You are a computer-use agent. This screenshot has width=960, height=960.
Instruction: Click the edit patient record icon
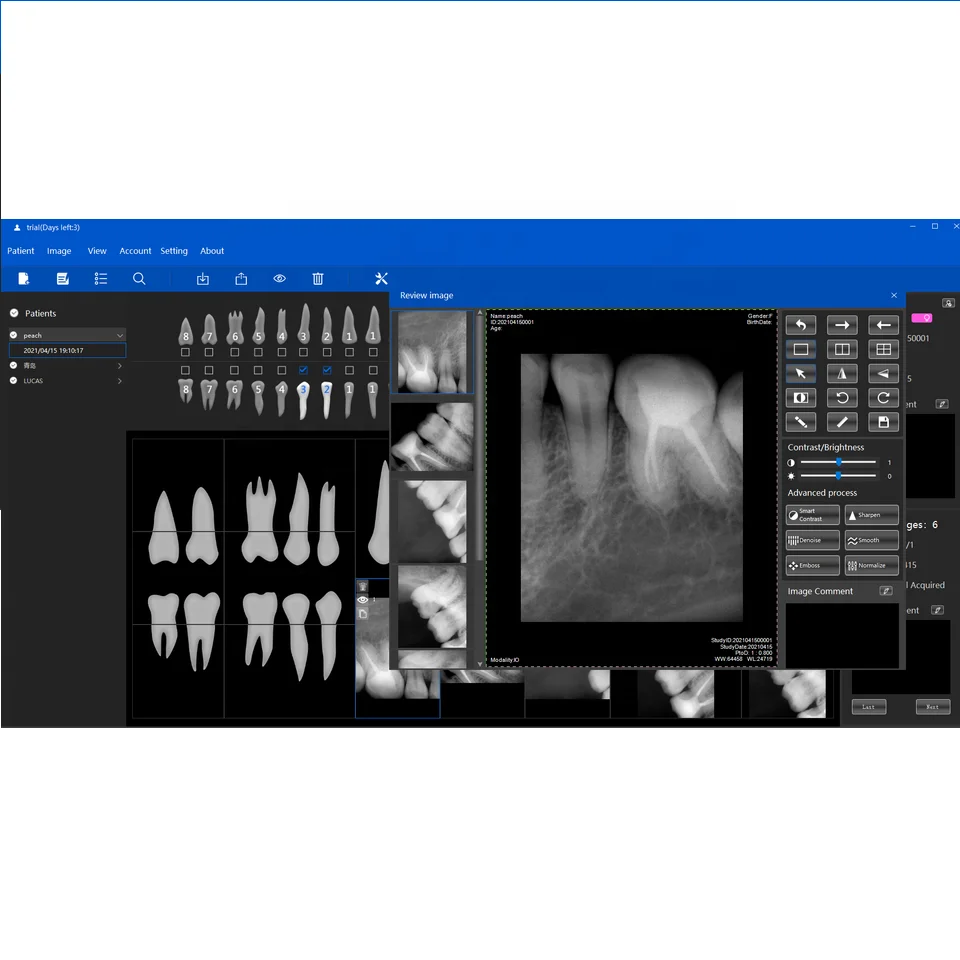point(62,279)
